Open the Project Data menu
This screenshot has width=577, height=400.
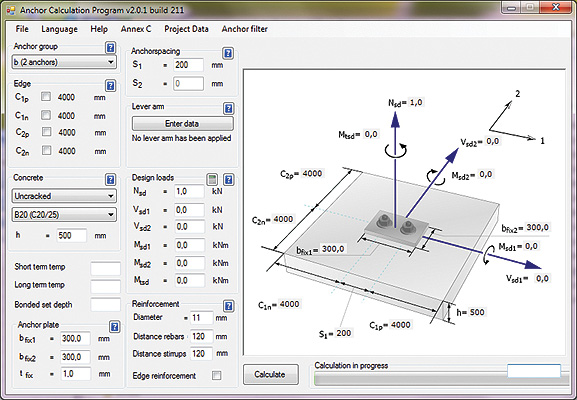click(186, 29)
